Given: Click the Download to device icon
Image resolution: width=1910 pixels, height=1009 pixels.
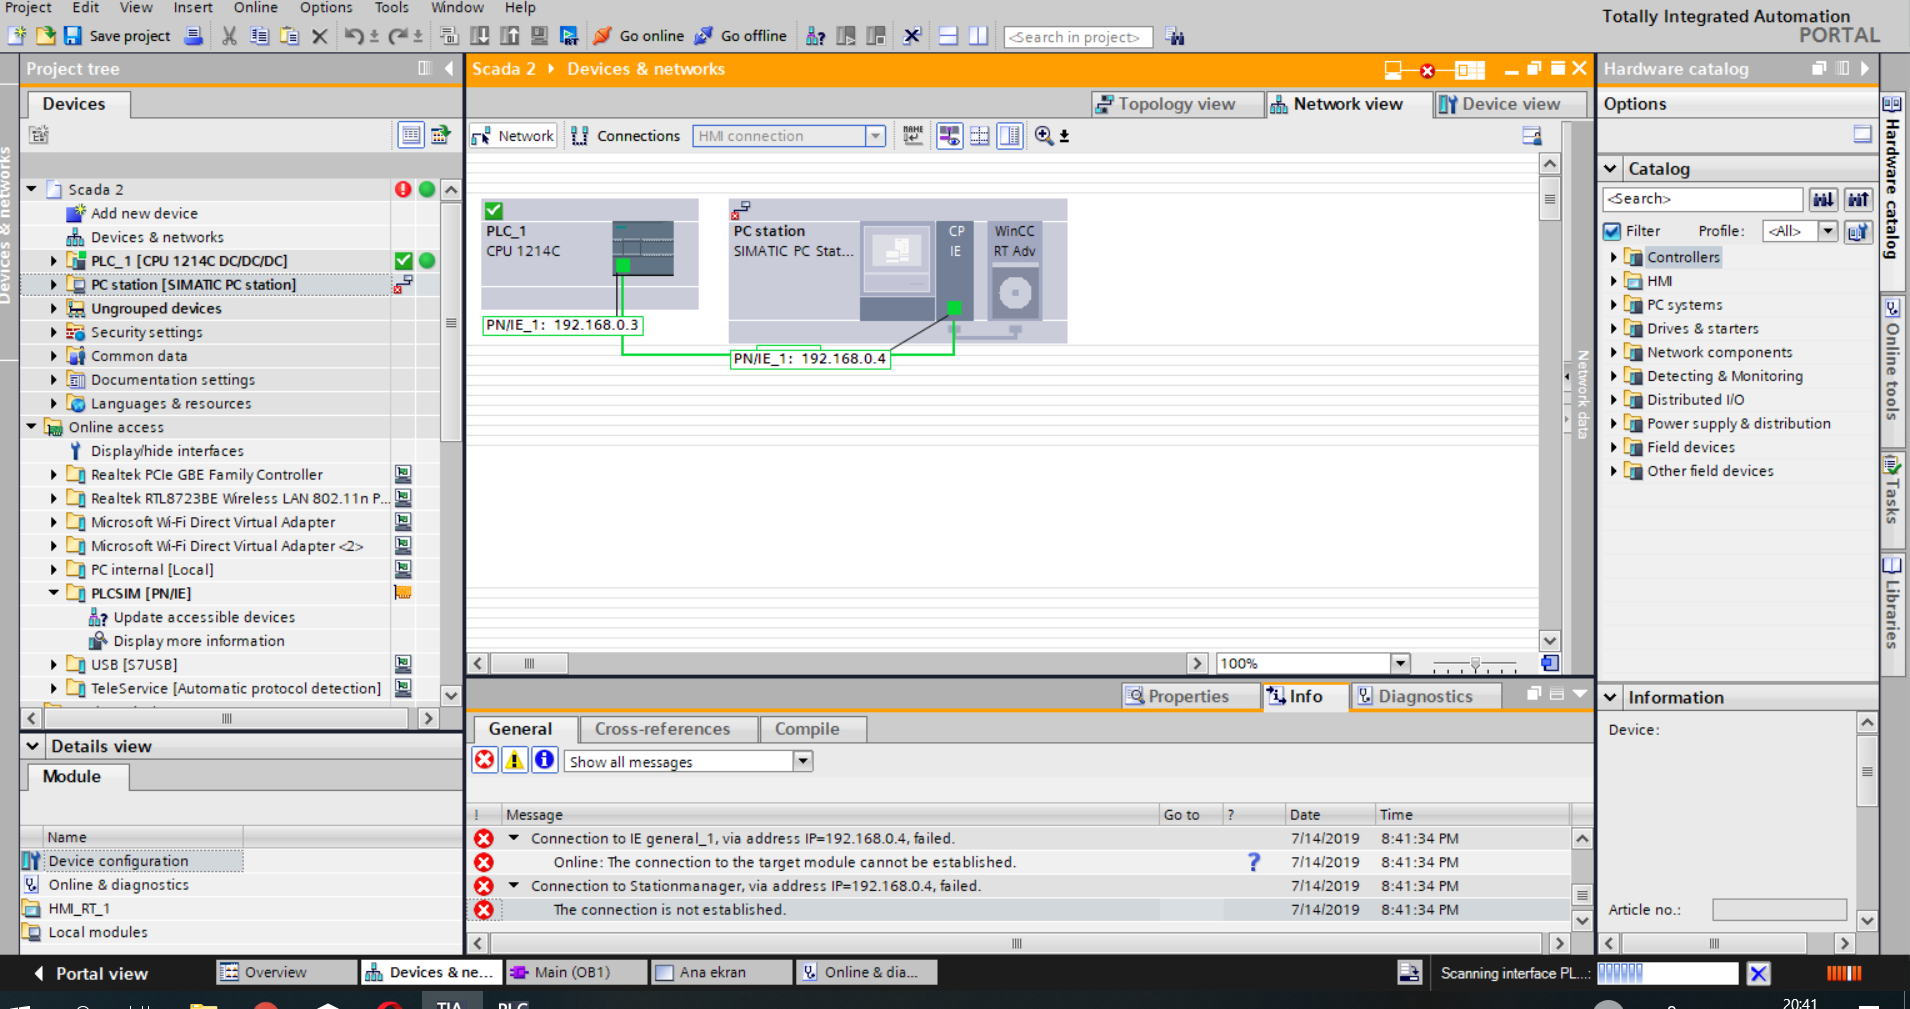Looking at the screenshot, I should click(x=480, y=36).
